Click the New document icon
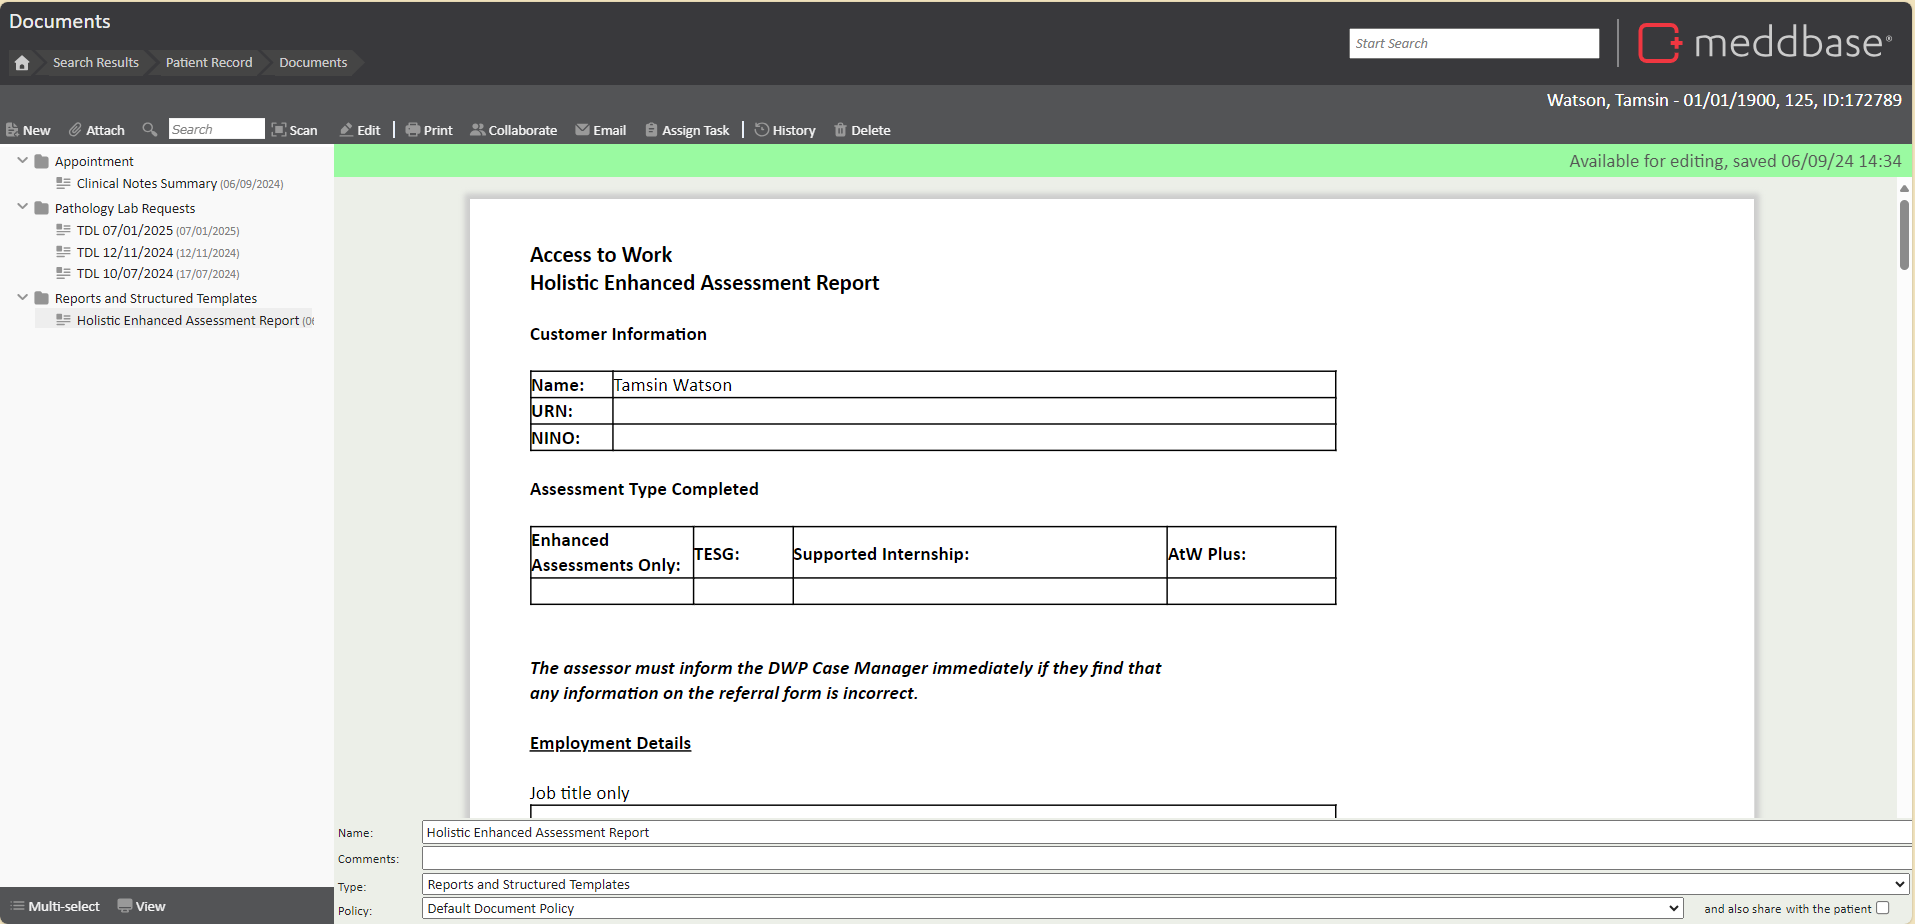 click(x=13, y=130)
